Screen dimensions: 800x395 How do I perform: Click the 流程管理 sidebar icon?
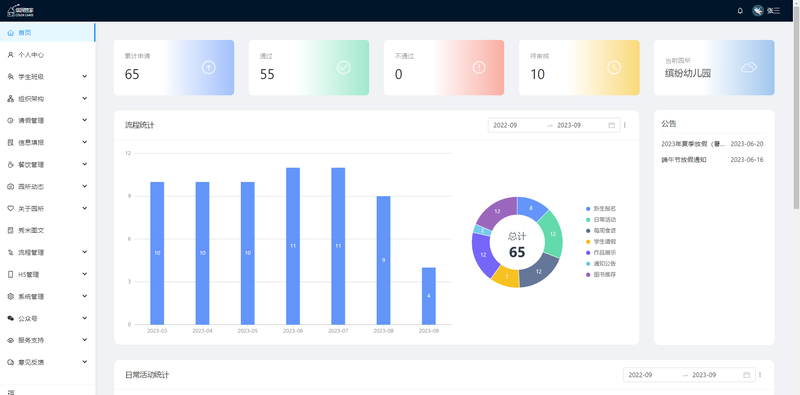click(11, 252)
